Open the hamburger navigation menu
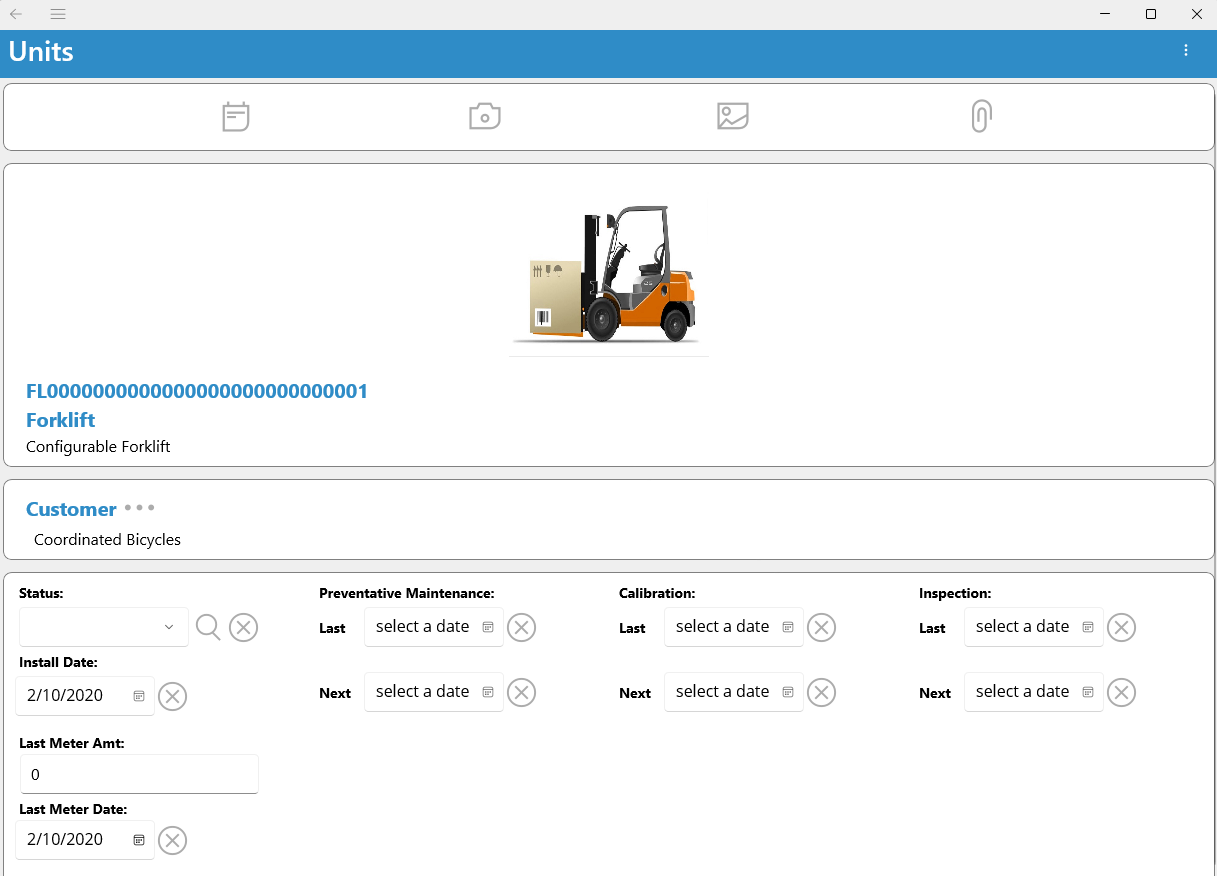Screen dimensions: 1217x876 pyautogui.click(x=58, y=14)
